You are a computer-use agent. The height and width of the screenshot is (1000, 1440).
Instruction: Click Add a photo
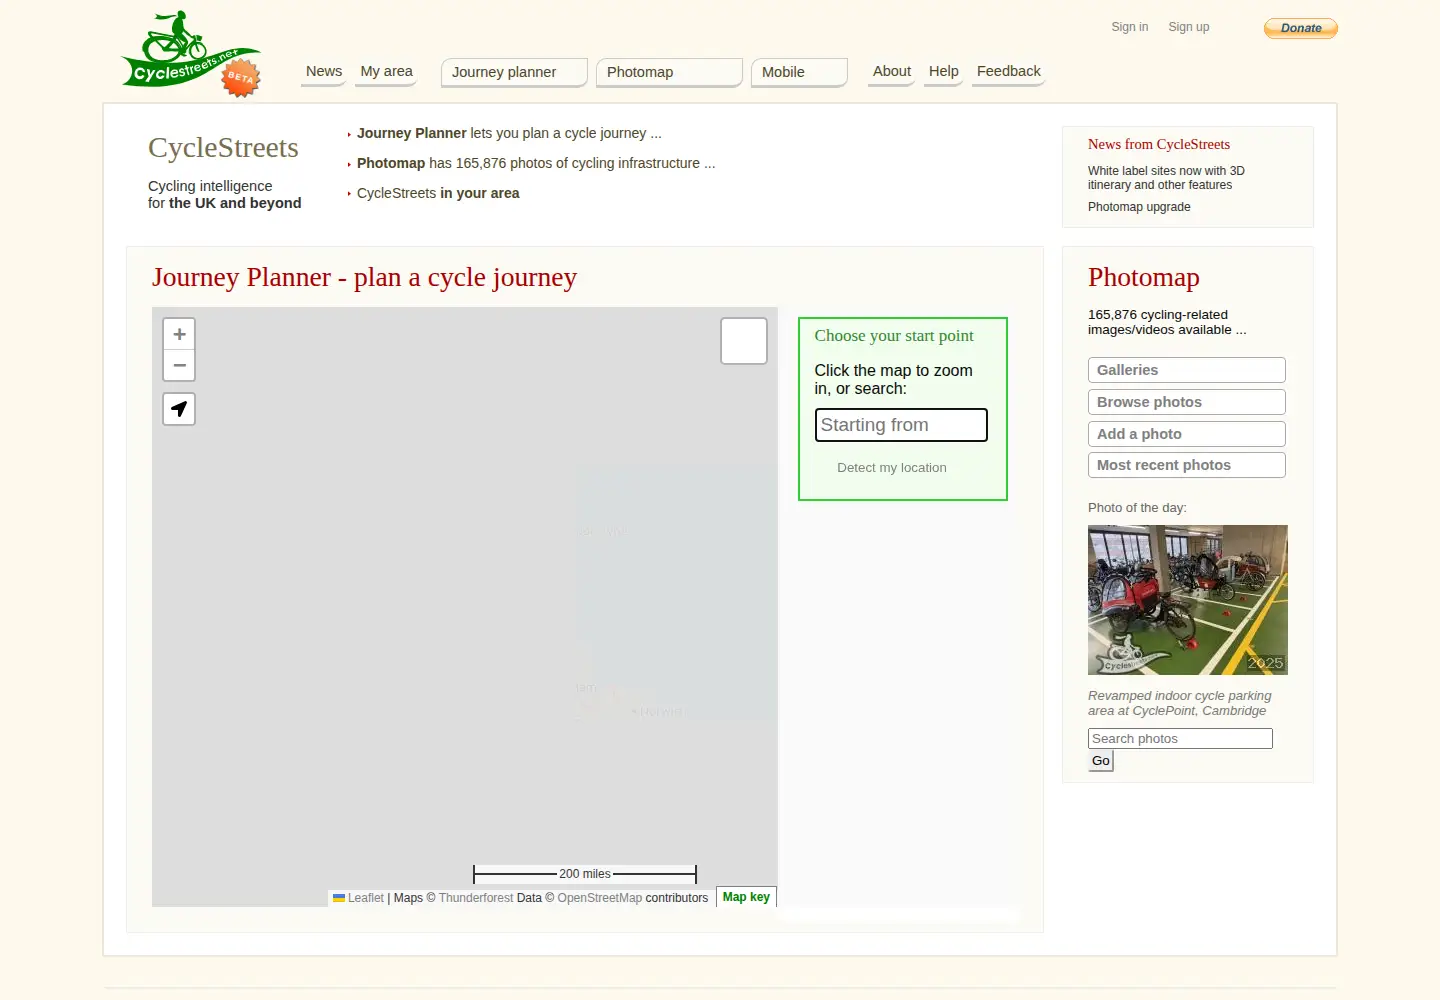pyautogui.click(x=1187, y=434)
